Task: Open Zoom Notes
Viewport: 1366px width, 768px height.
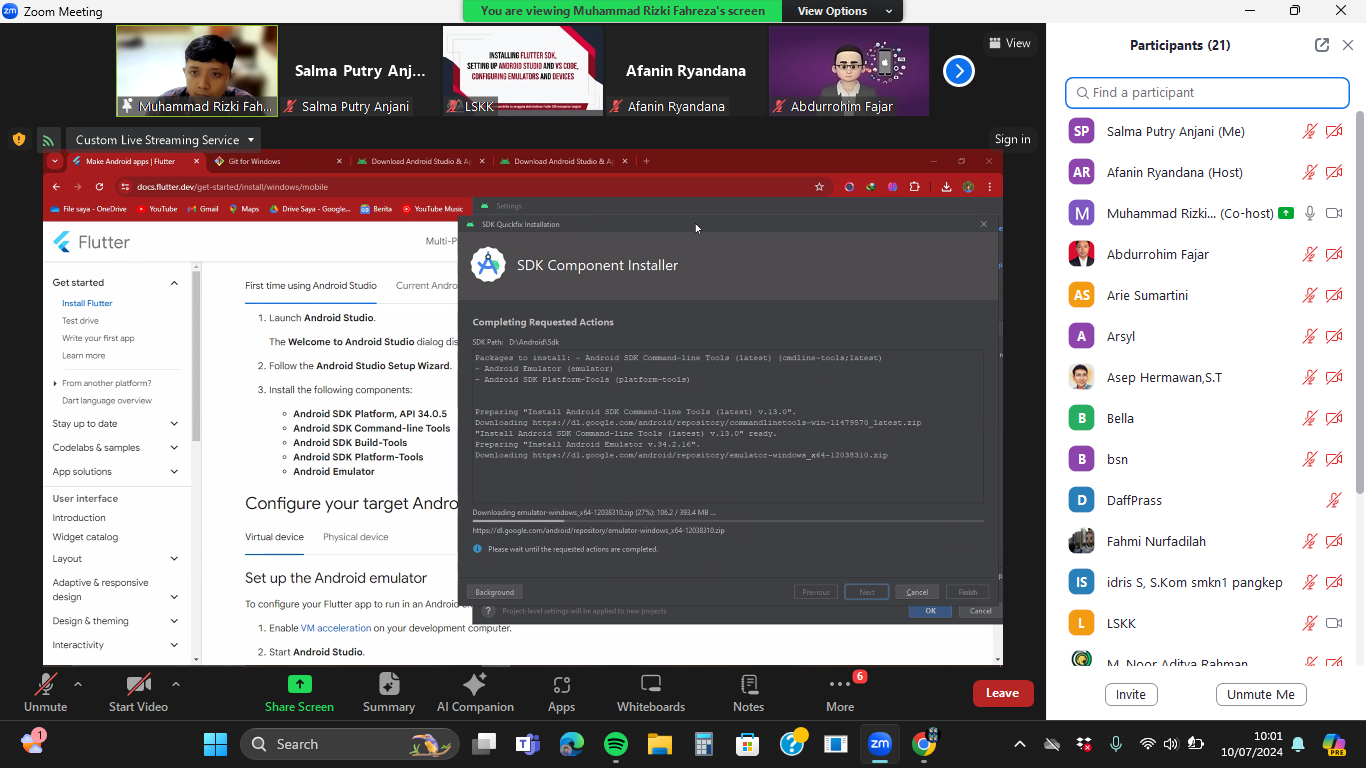Action: pyautogui.click(x=748, y=693)
